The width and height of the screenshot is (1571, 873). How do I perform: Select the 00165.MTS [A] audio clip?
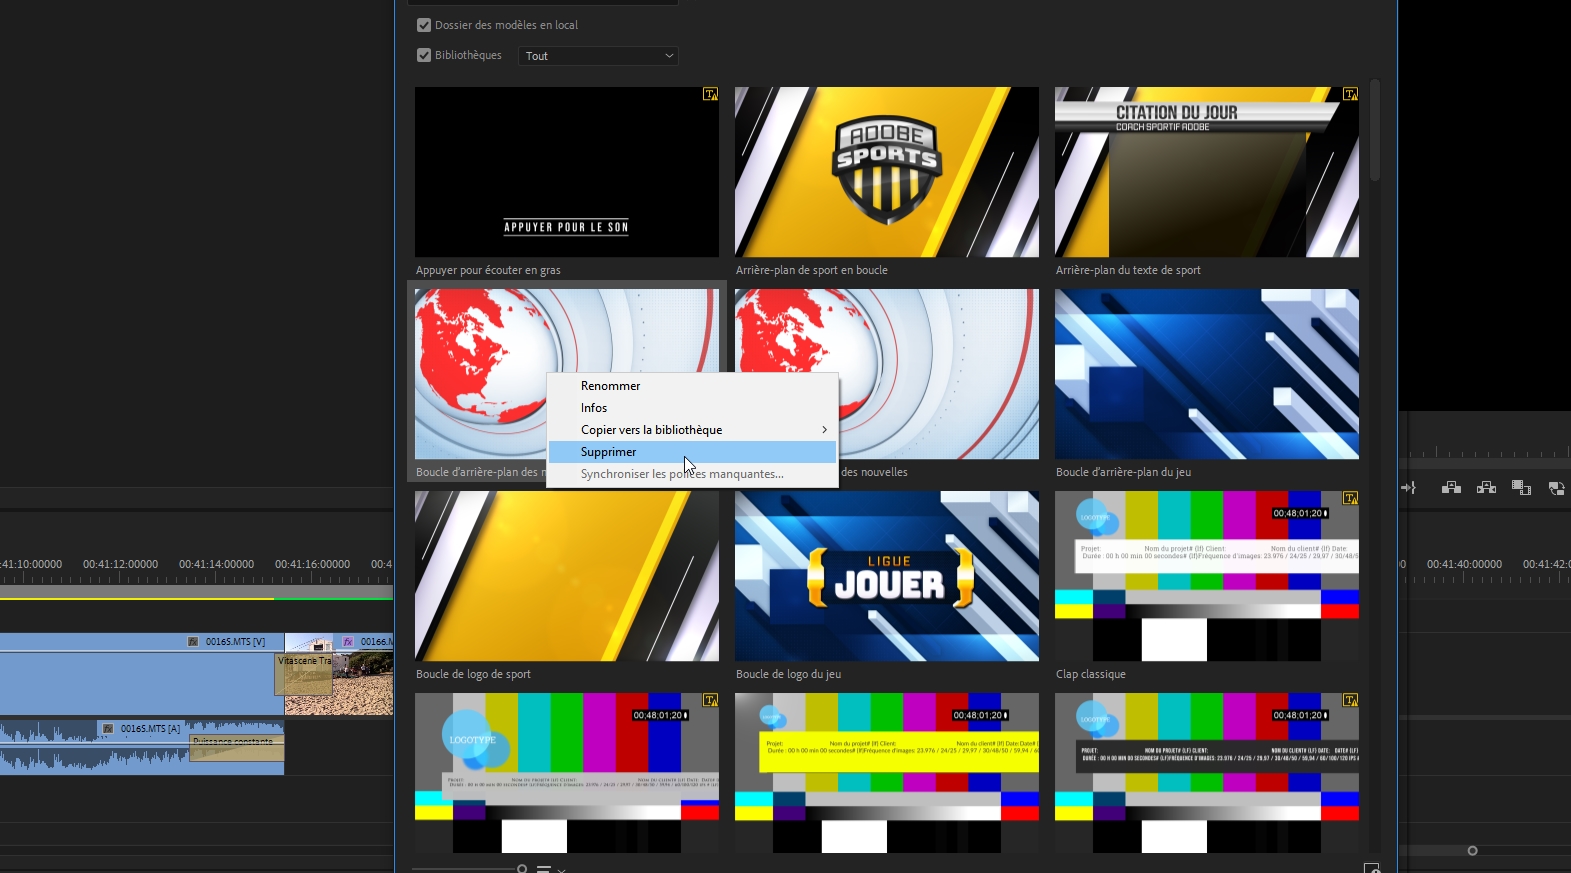pyautogui.click(x=142, y=747)
